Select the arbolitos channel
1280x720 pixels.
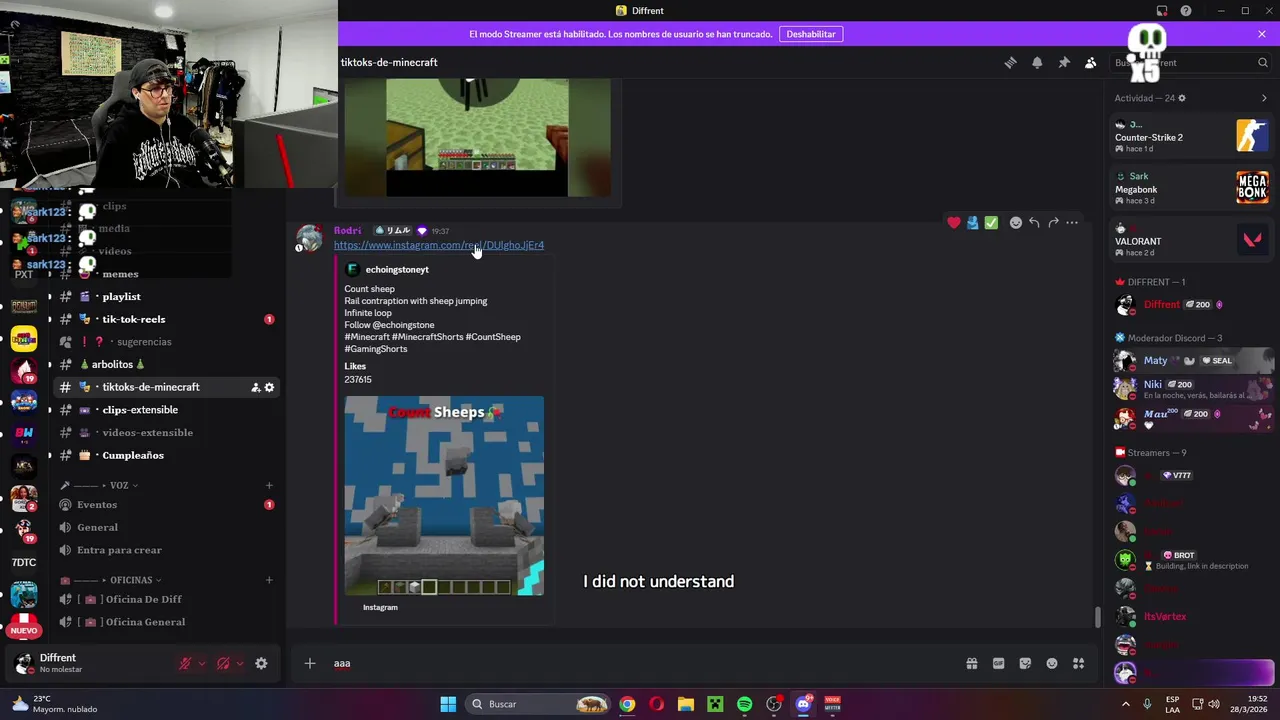click(x=166, y=364)
